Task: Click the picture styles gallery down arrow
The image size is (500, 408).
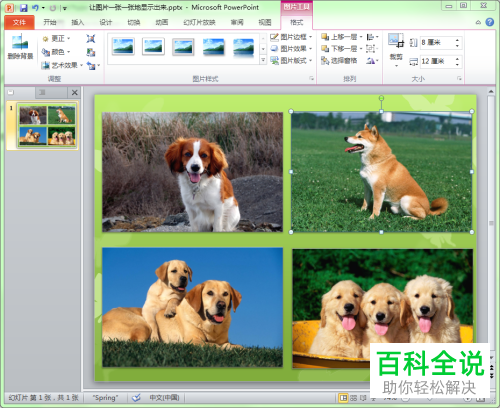Action: (263, 49)
